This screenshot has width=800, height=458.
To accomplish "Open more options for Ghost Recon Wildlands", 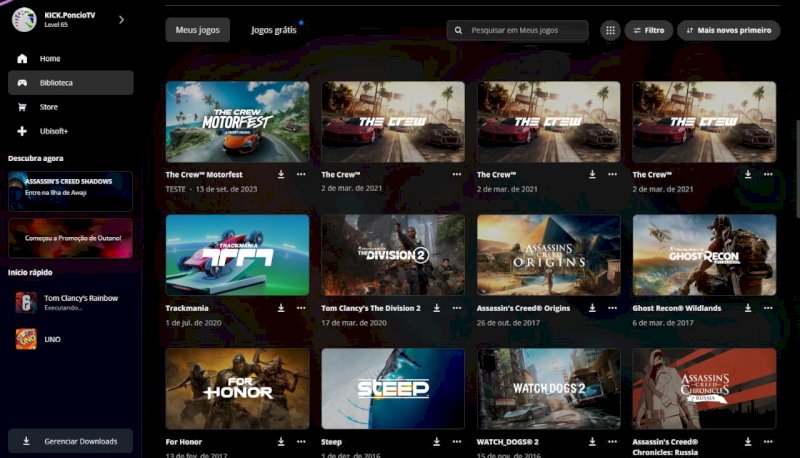I will pyautogui.click(x=768, y=308).
